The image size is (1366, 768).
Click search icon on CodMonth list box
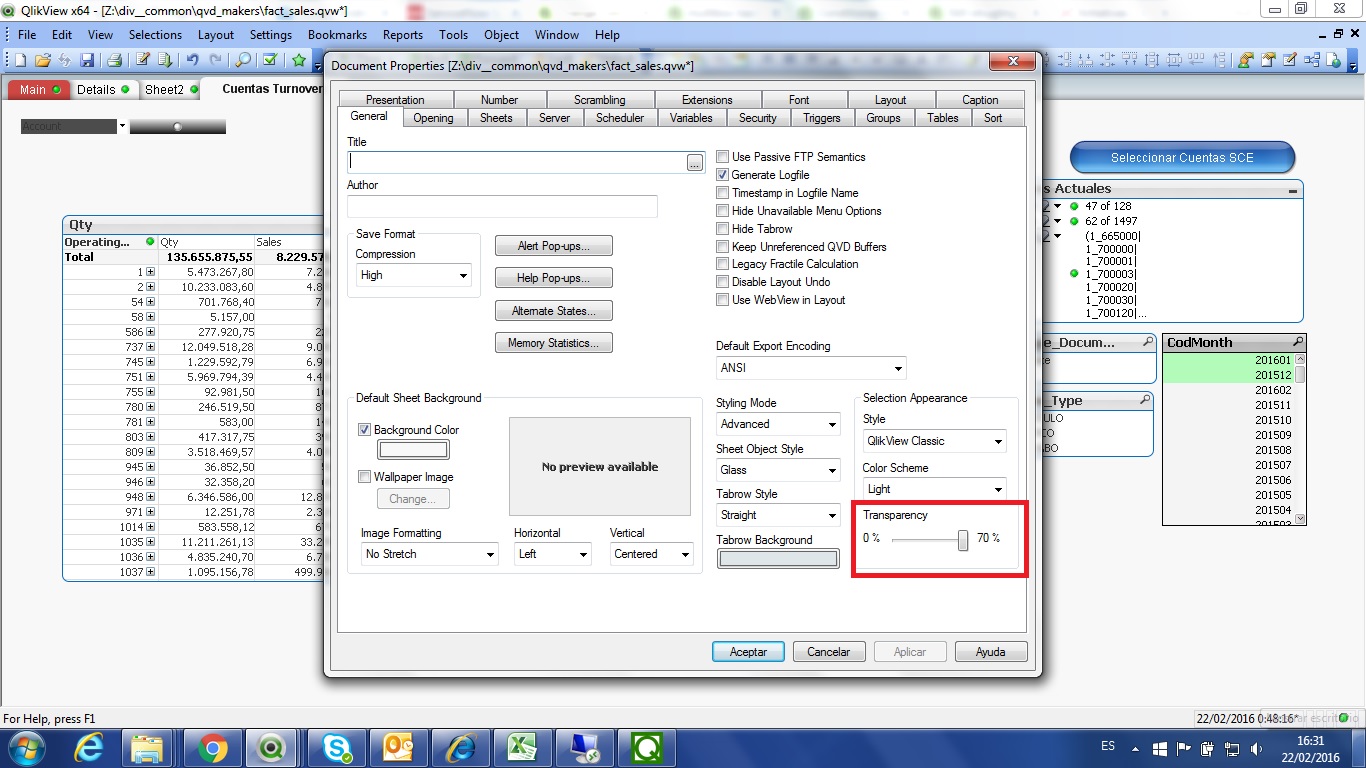(1299, 342)
